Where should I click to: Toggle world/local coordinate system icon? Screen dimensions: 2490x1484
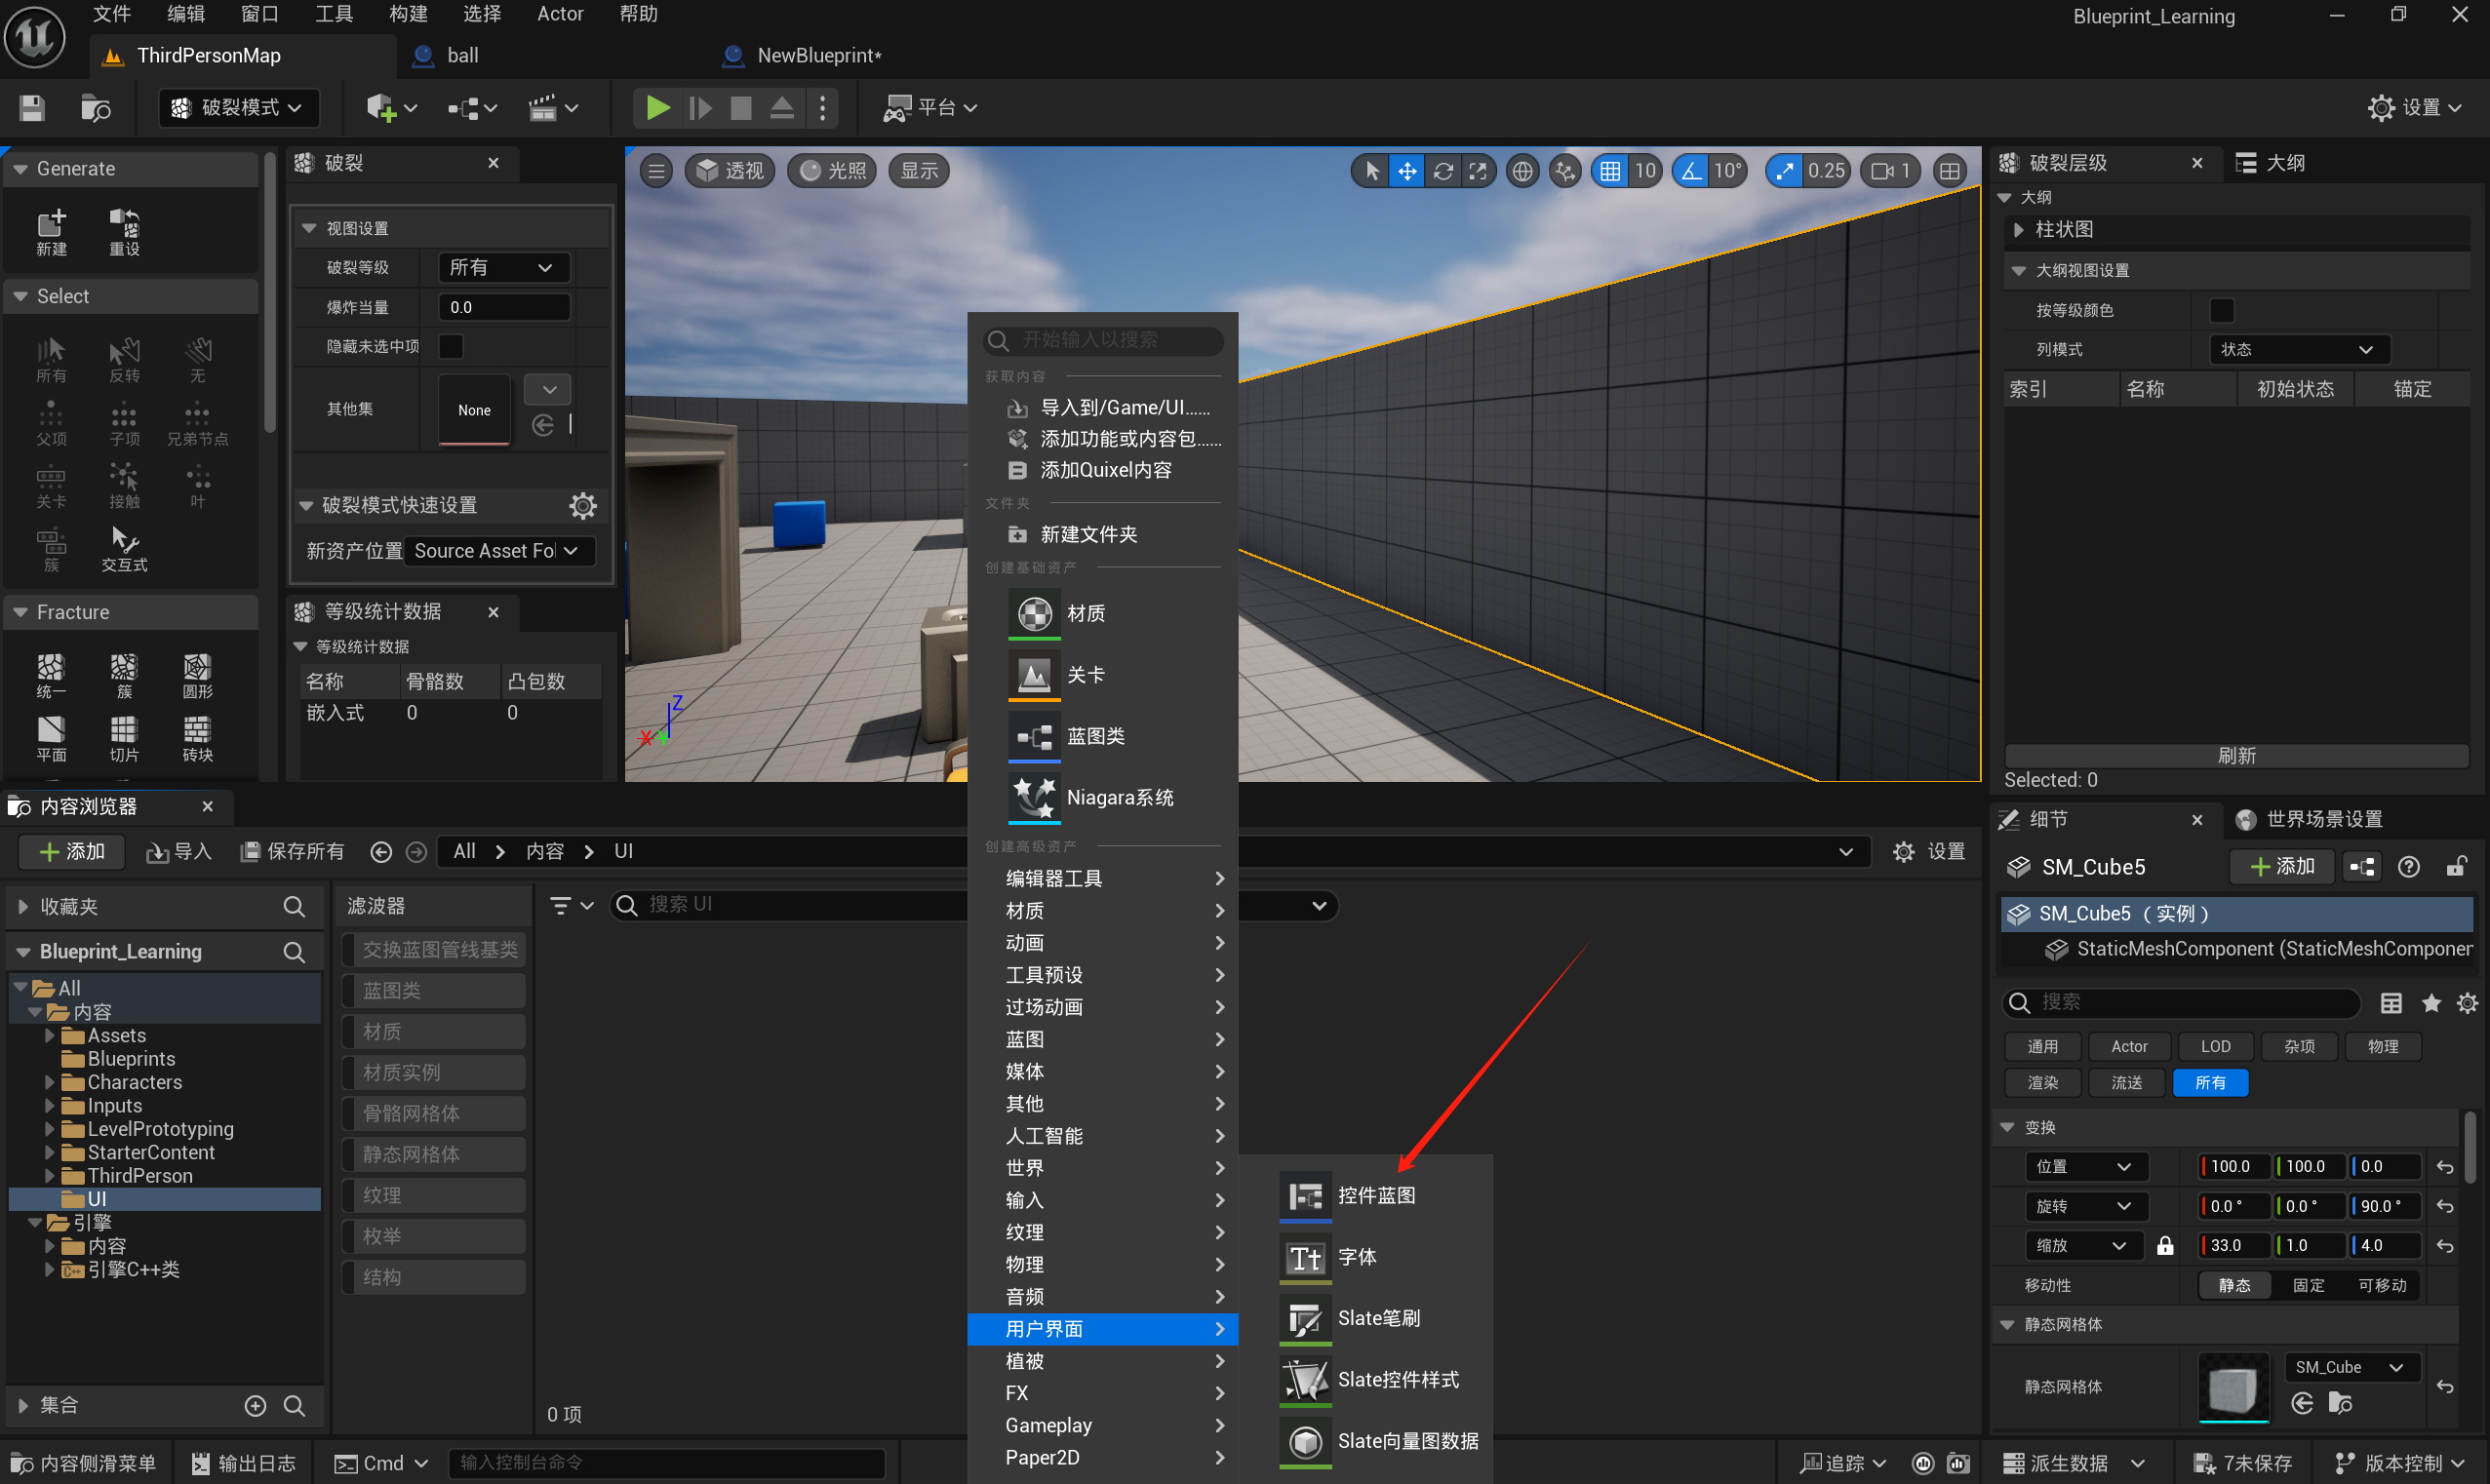click(1522, 171)
